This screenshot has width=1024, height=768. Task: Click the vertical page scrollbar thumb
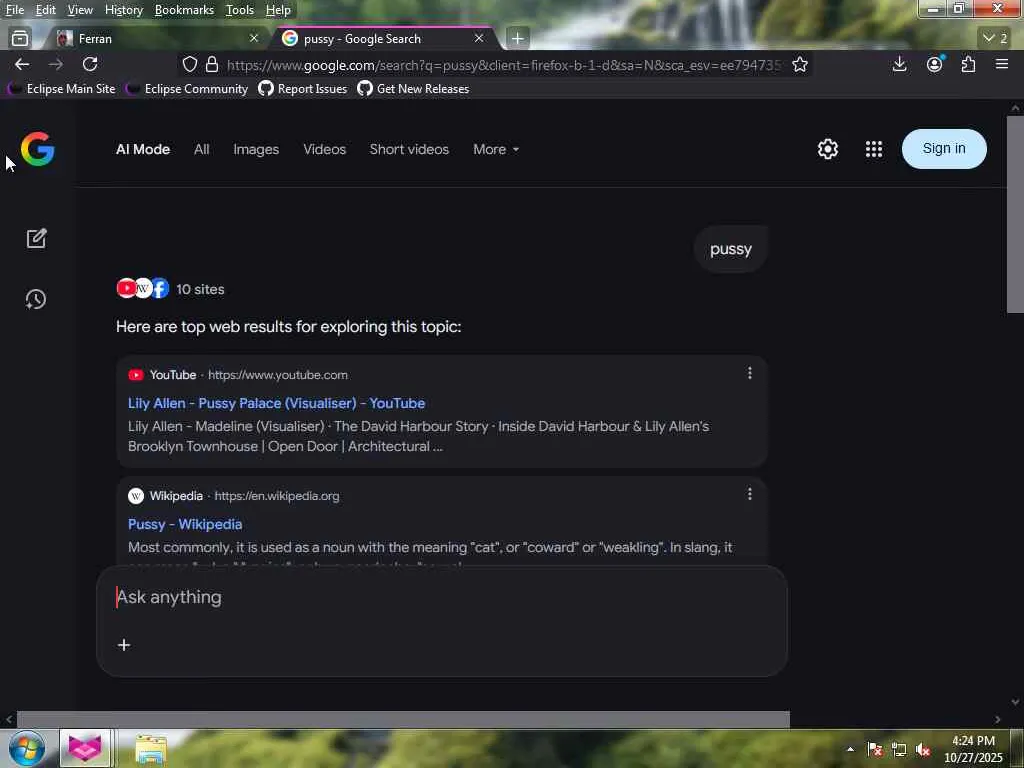[x=1015, y=214]
